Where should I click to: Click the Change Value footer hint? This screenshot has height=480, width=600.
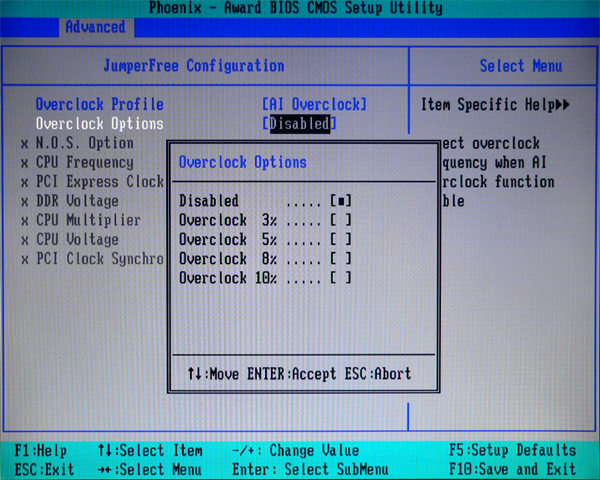coord(295,451)
